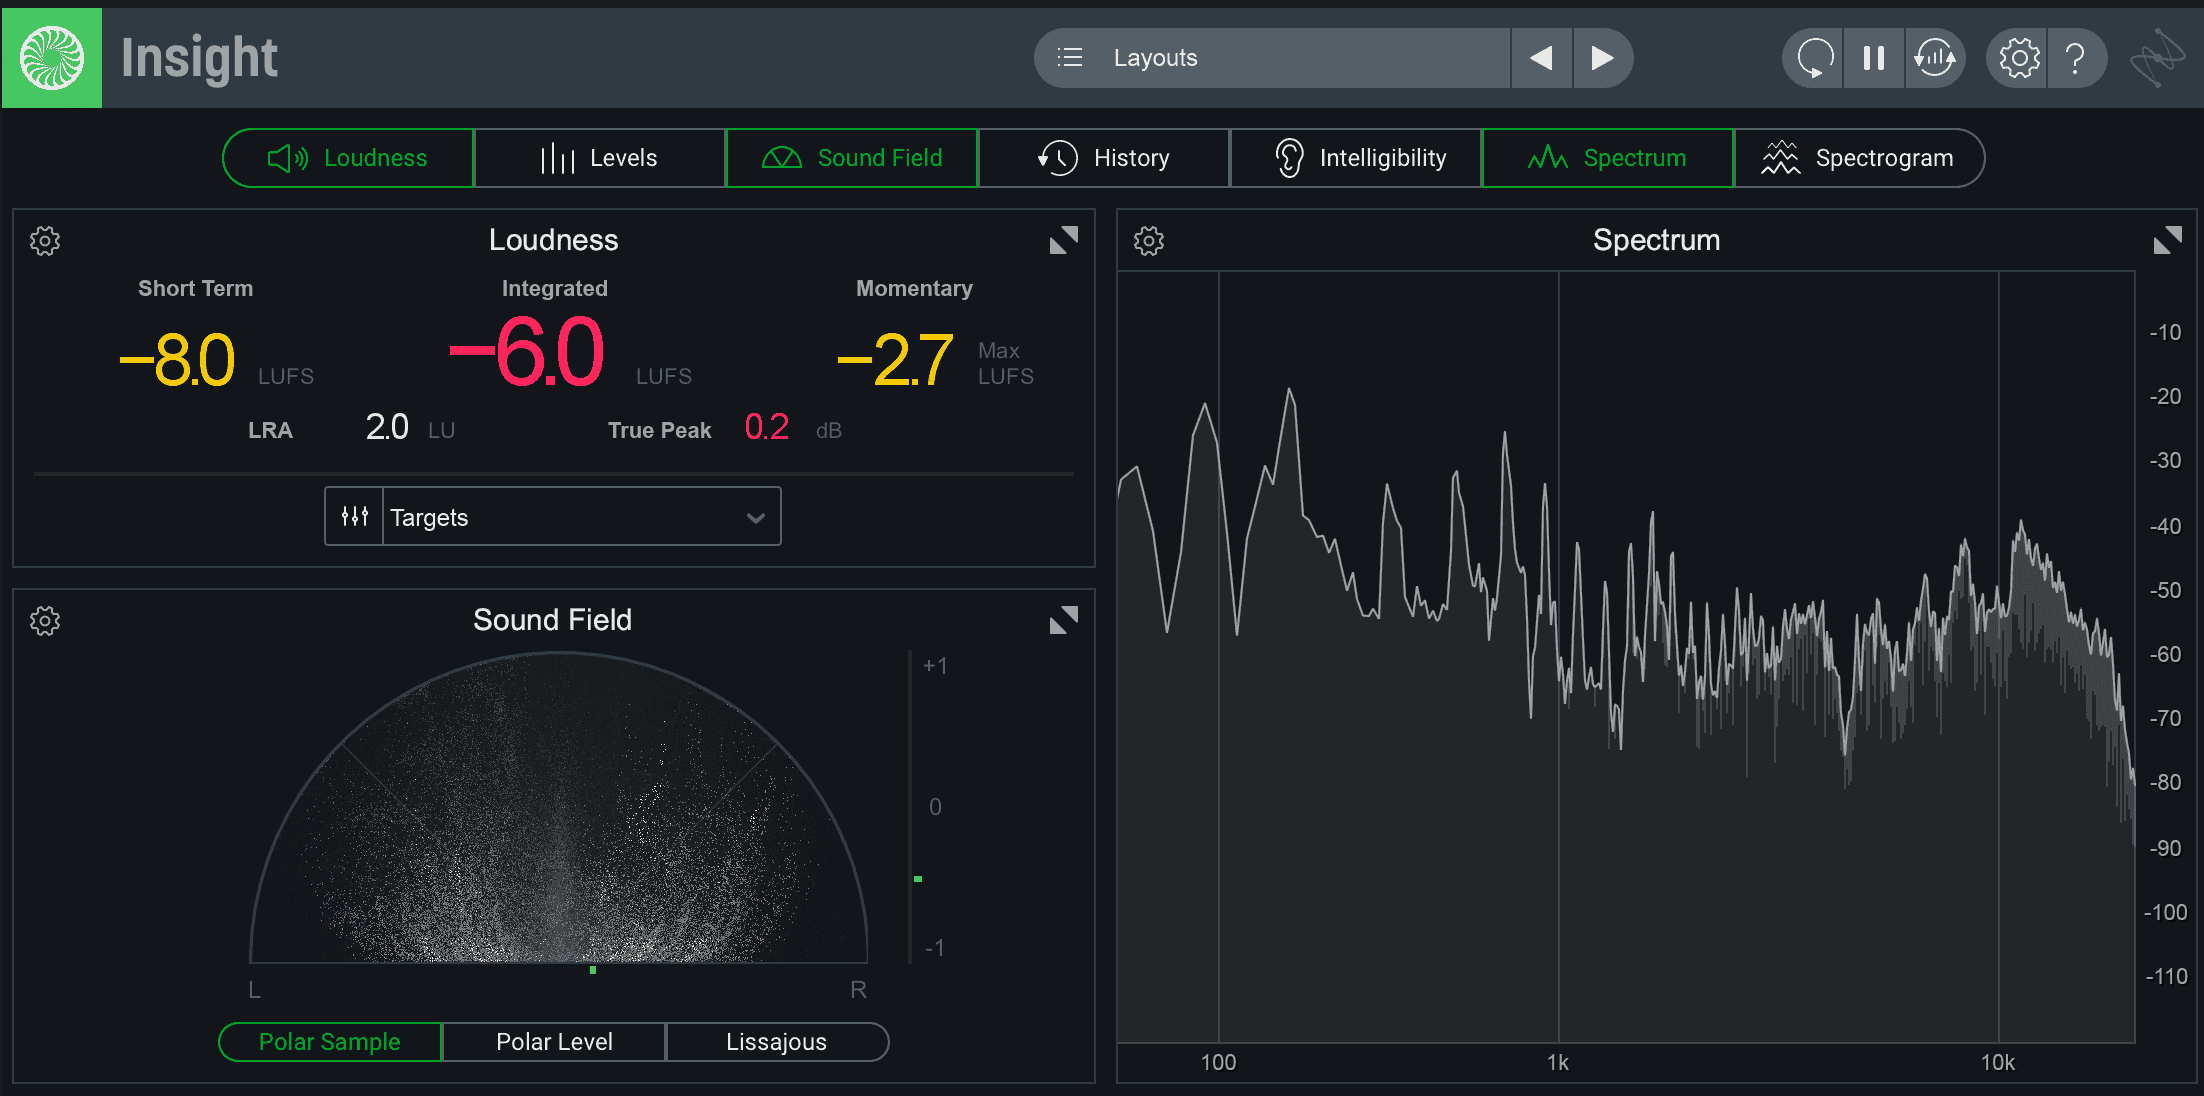Toggle the Loudness module off
The width and height of the screenshot is (2204, 1096).
(348, 158)
